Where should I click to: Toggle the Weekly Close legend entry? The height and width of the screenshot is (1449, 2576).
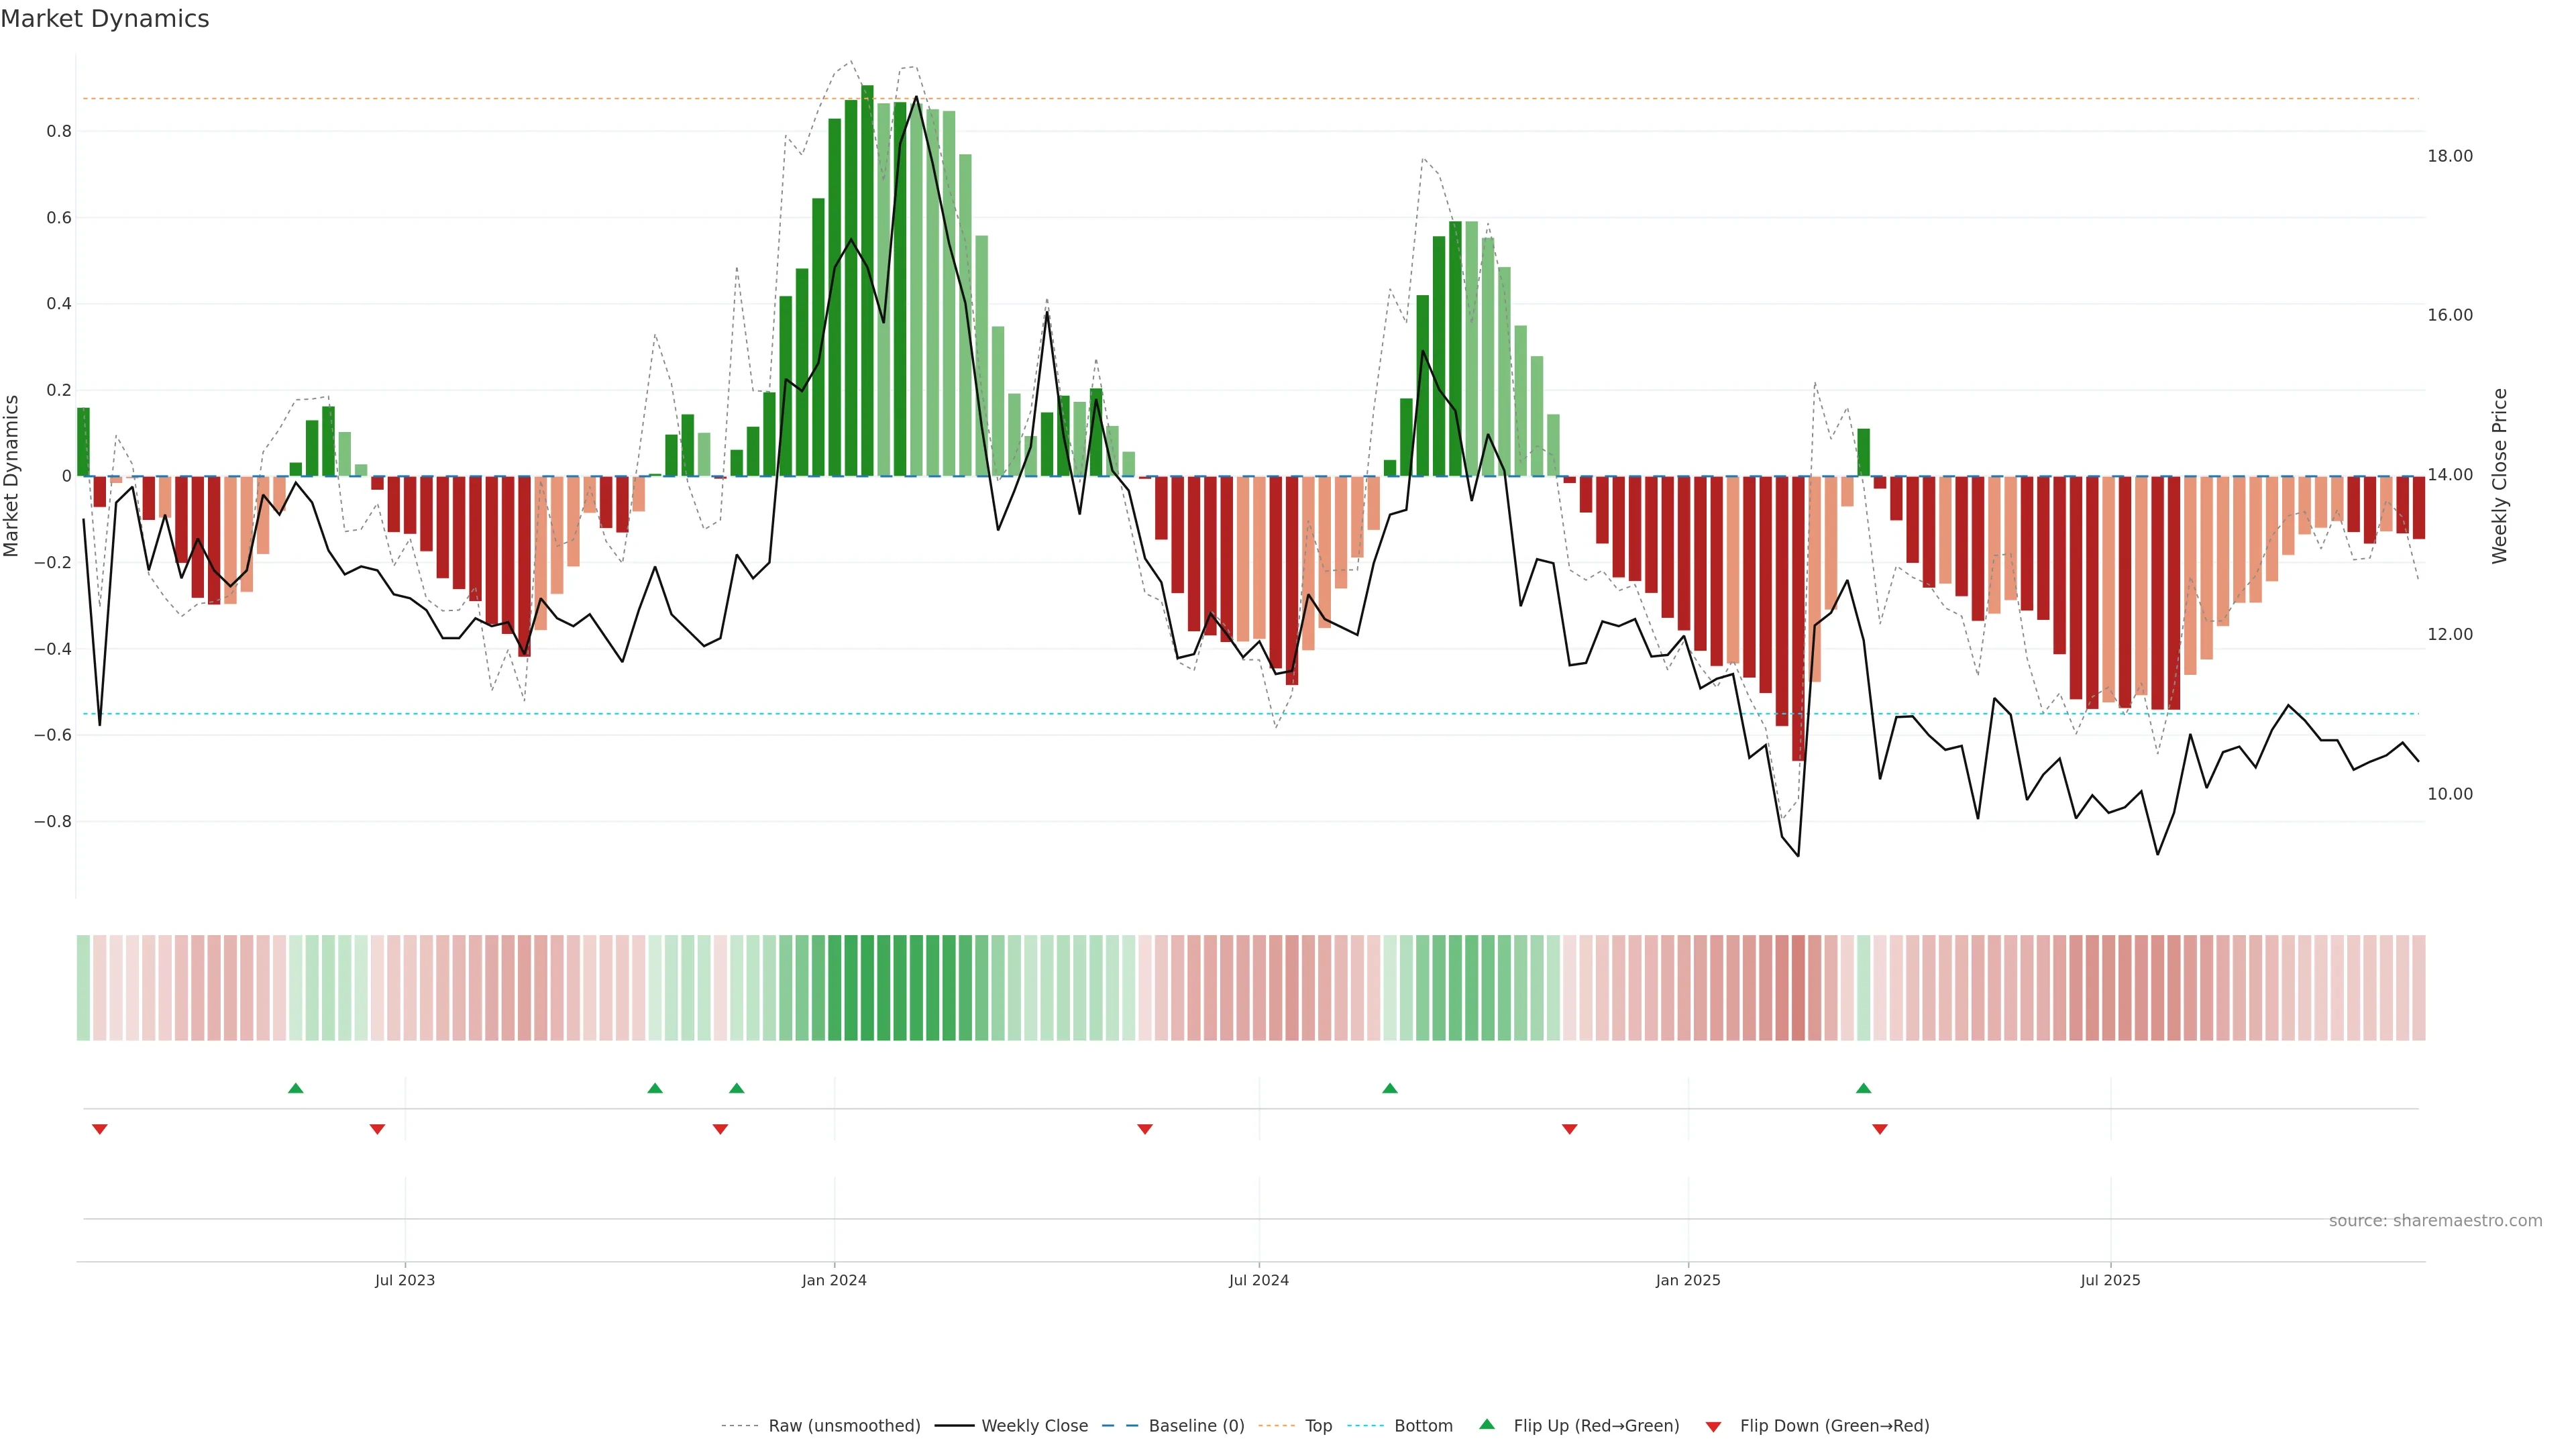click(1034, 1426)
